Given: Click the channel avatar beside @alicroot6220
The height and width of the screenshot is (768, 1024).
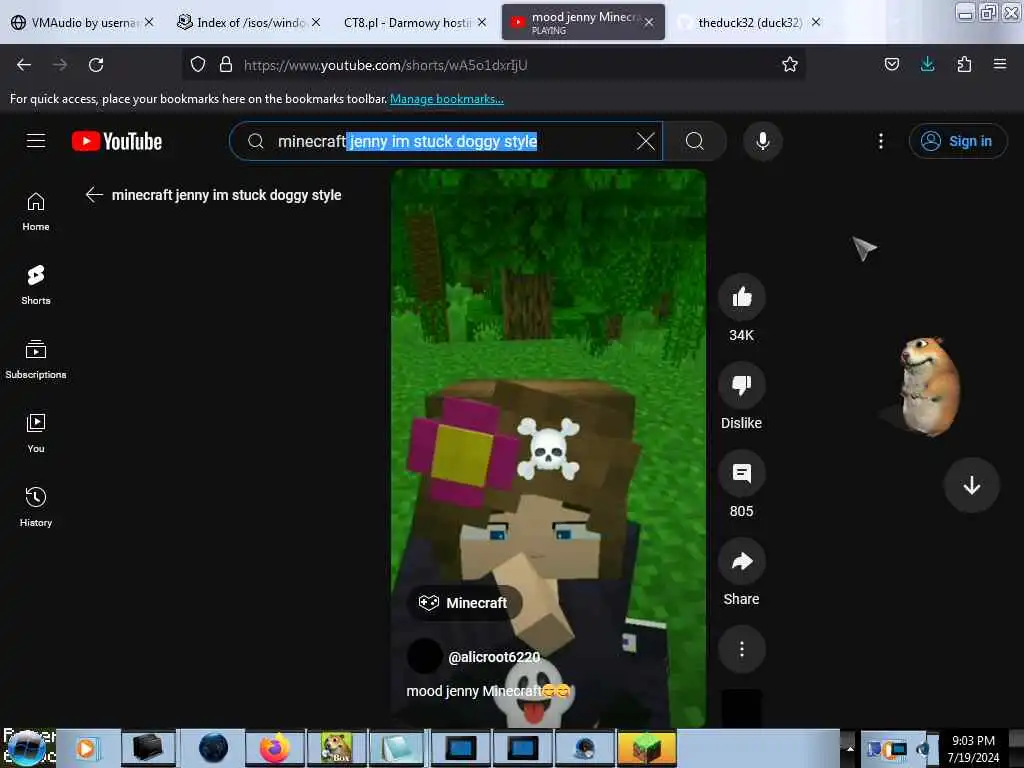Looking at the screenshot, I should coord(424,656).
